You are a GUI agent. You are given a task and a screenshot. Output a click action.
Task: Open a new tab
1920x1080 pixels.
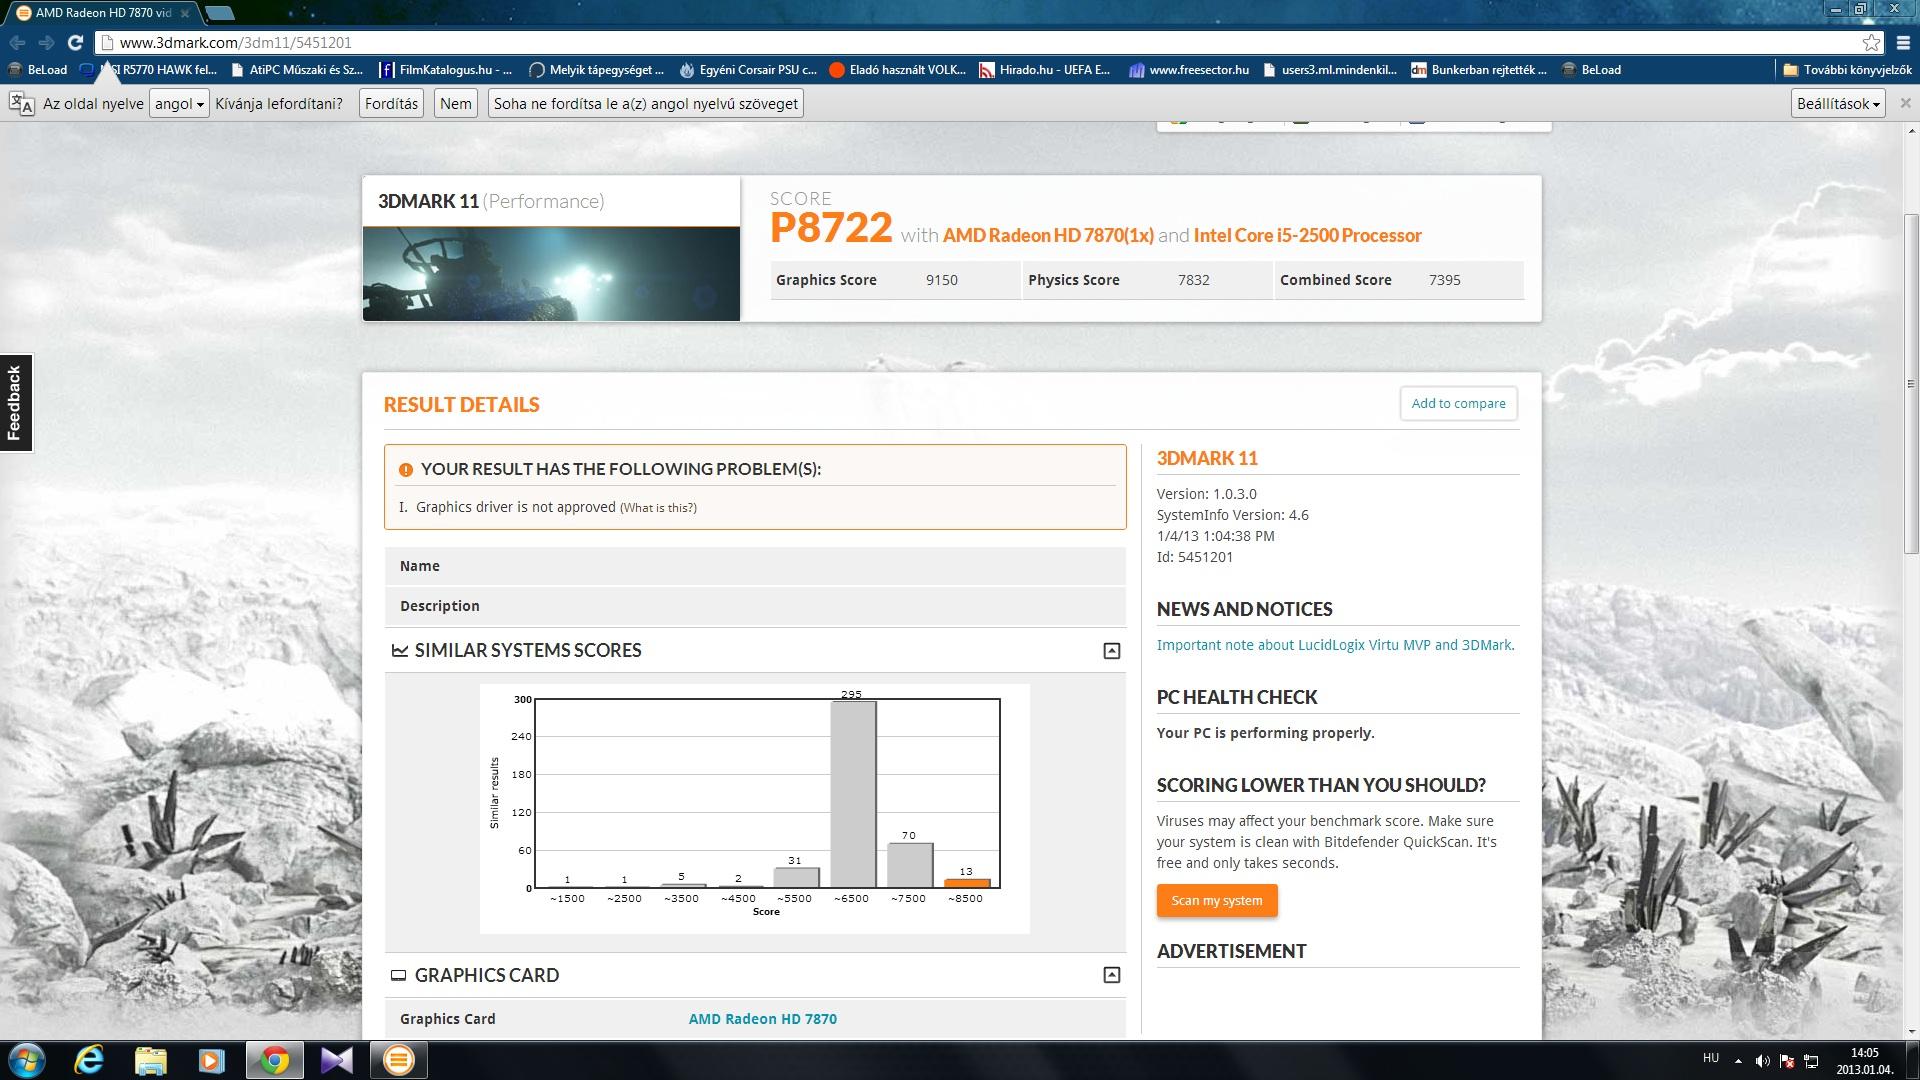(x=220, y=13)
